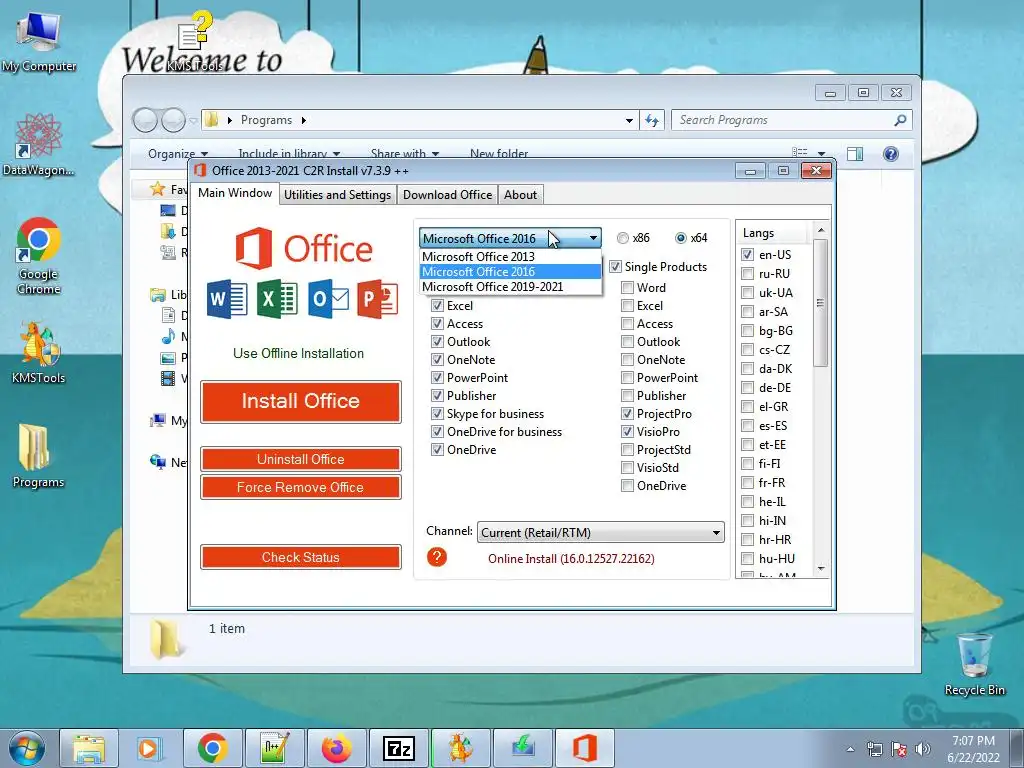Click the Uninstall Office button
The height and width of the screenshot is (768, 1024).
coord(300,459)
